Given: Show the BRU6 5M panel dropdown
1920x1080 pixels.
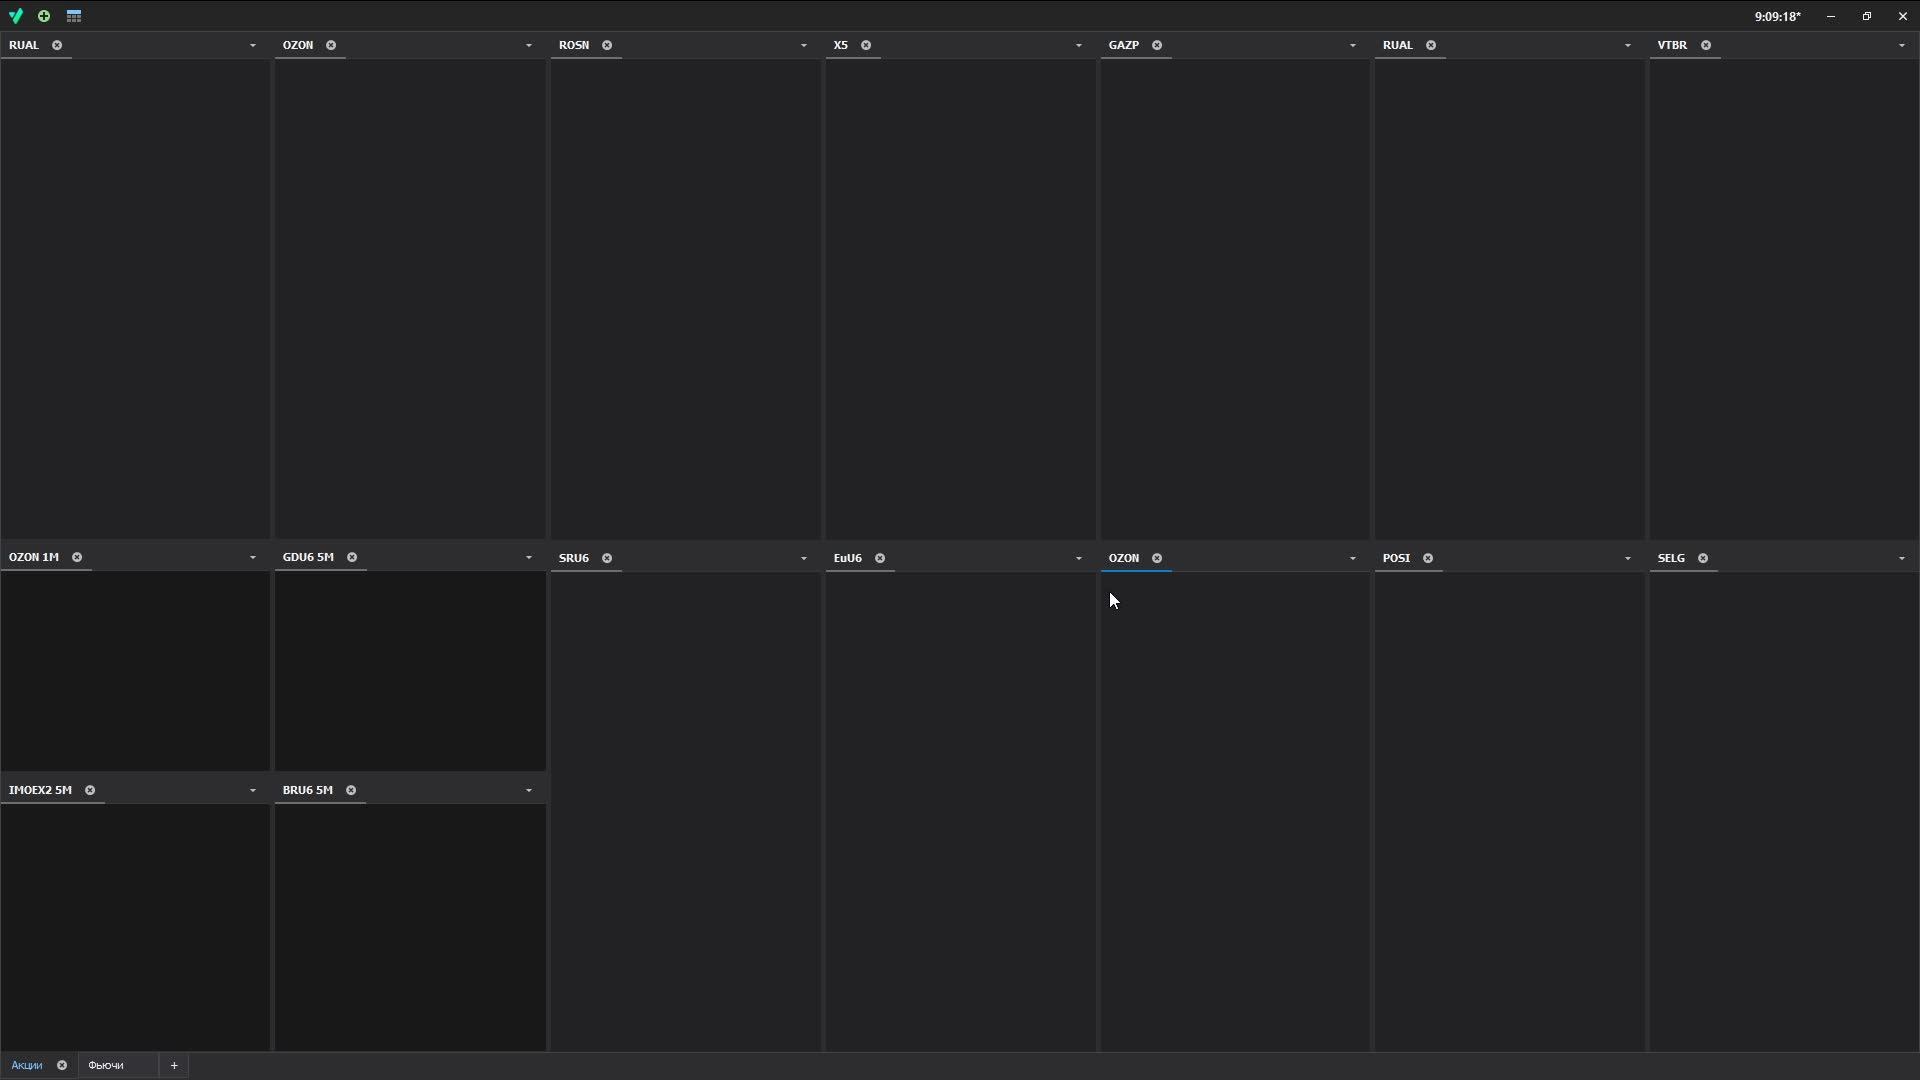Looking at the screenshot, I should click(528, 790).
